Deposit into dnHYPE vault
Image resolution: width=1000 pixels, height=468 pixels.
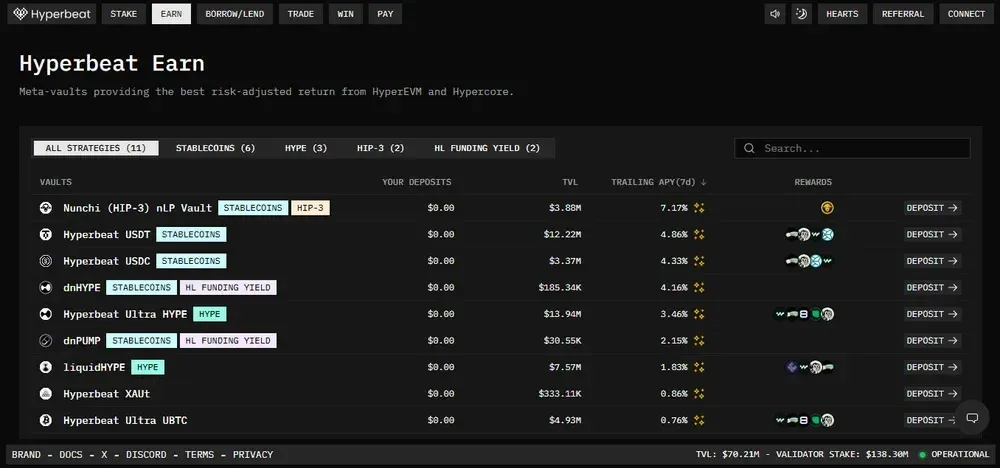click(x=932, y=288)
